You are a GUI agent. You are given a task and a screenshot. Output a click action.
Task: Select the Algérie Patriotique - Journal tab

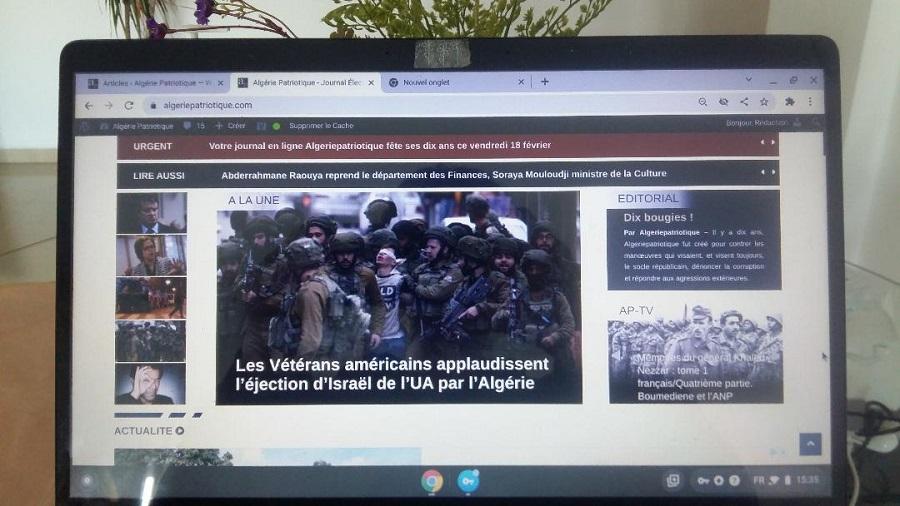pyautogui.click(x=306, y=83)
